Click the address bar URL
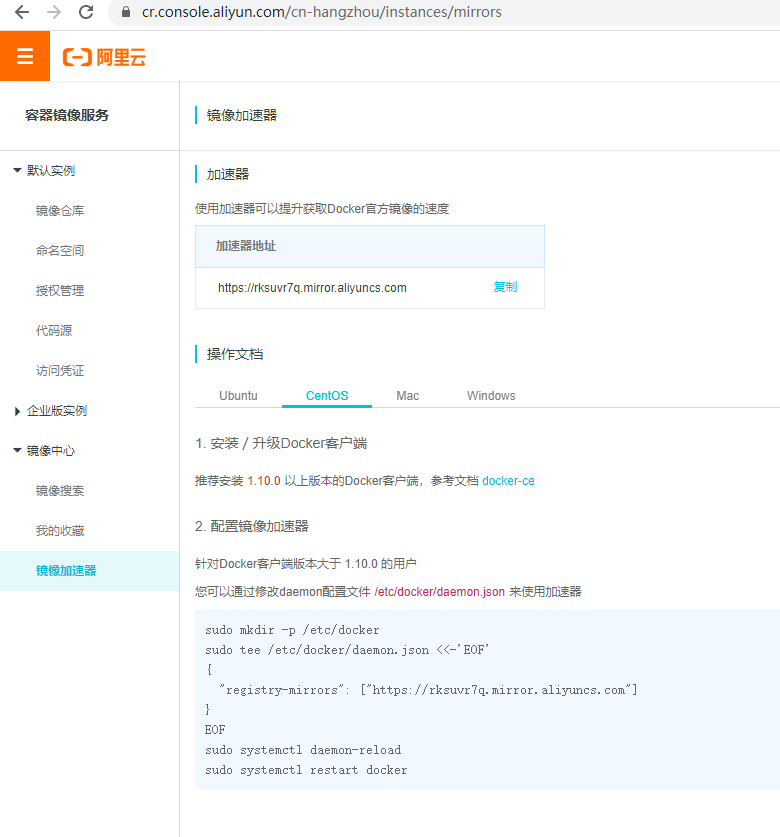The image size is (780, 837). [321, 12]
